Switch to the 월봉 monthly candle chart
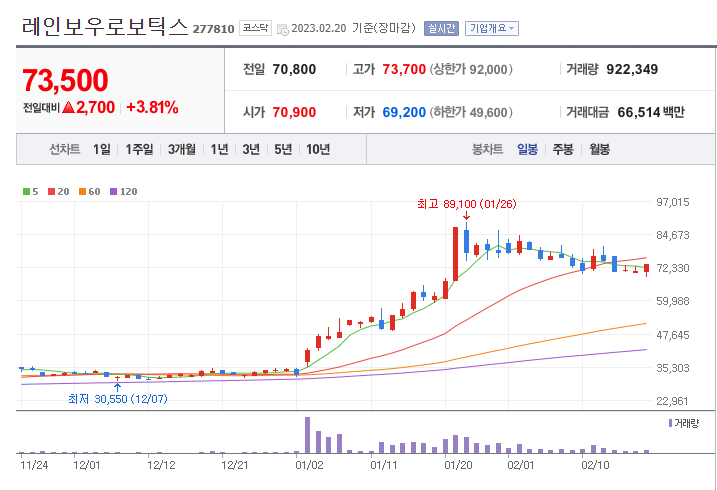This screenshot has width=717, height=490. (599, 149)
